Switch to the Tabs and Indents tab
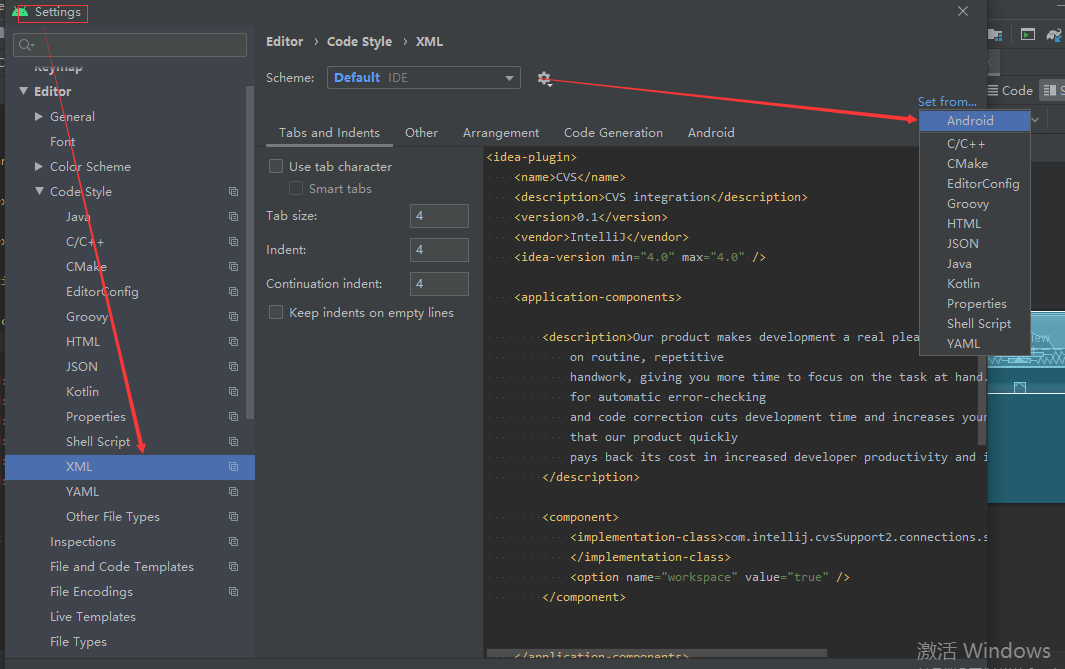This screenshot has width=1065, height=669. (x=329, y=132)
